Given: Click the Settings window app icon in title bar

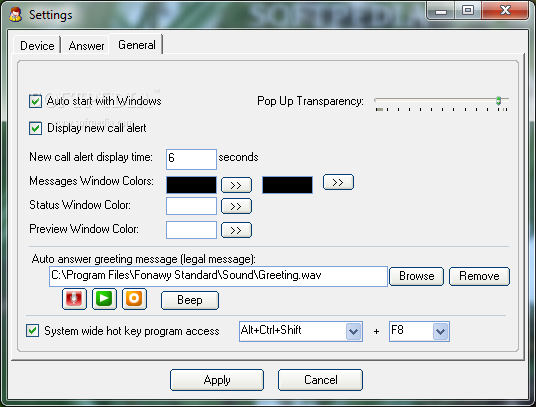Looking at the screenshot, I should click(15, 14).
